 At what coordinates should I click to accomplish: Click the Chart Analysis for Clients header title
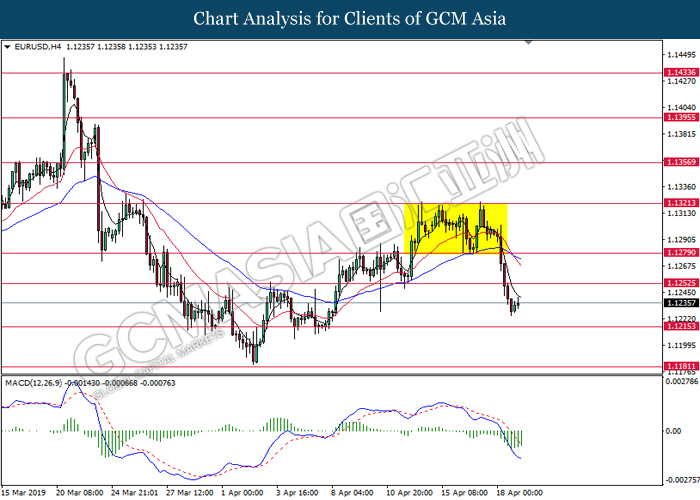(x=350, y=19)
